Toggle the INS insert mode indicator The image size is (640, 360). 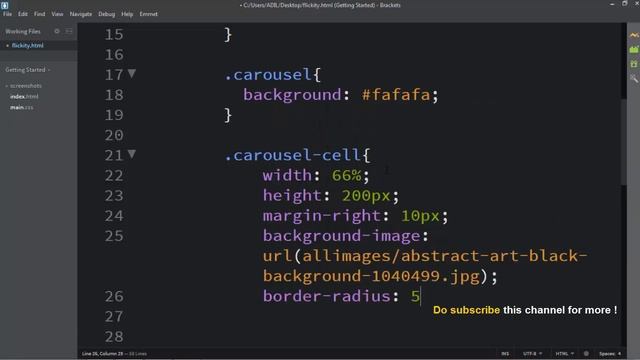point(505,353)
